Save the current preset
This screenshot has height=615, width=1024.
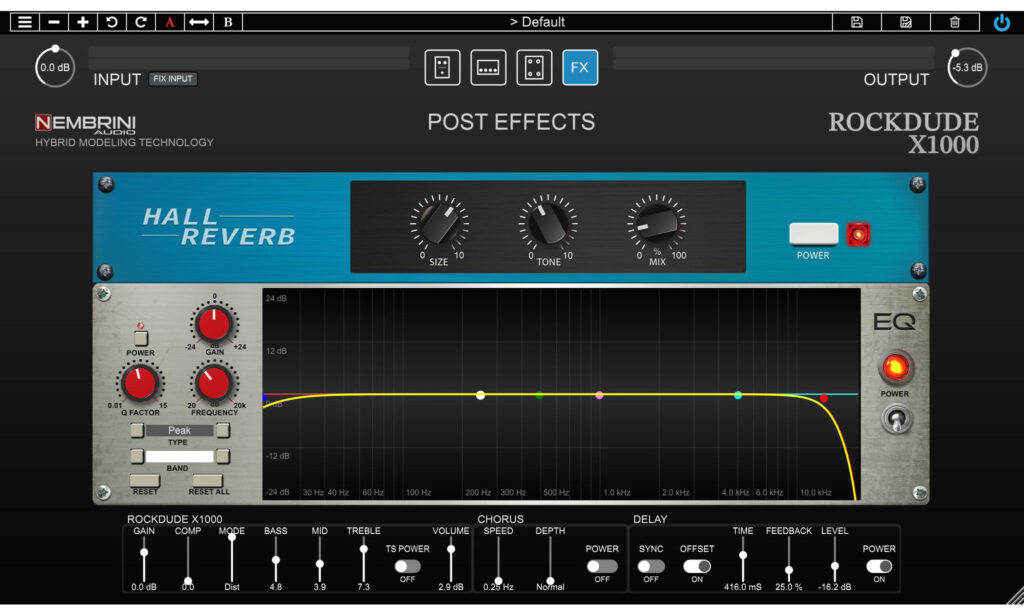coord(857,22)
